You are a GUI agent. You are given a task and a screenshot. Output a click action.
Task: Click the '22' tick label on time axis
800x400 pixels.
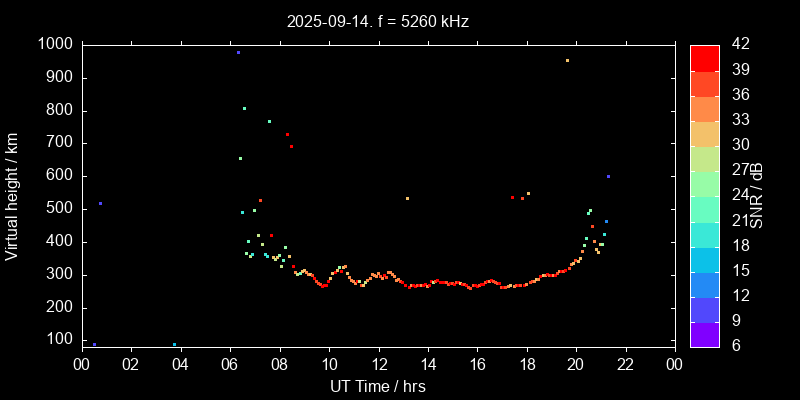click(x=625, y=364)
